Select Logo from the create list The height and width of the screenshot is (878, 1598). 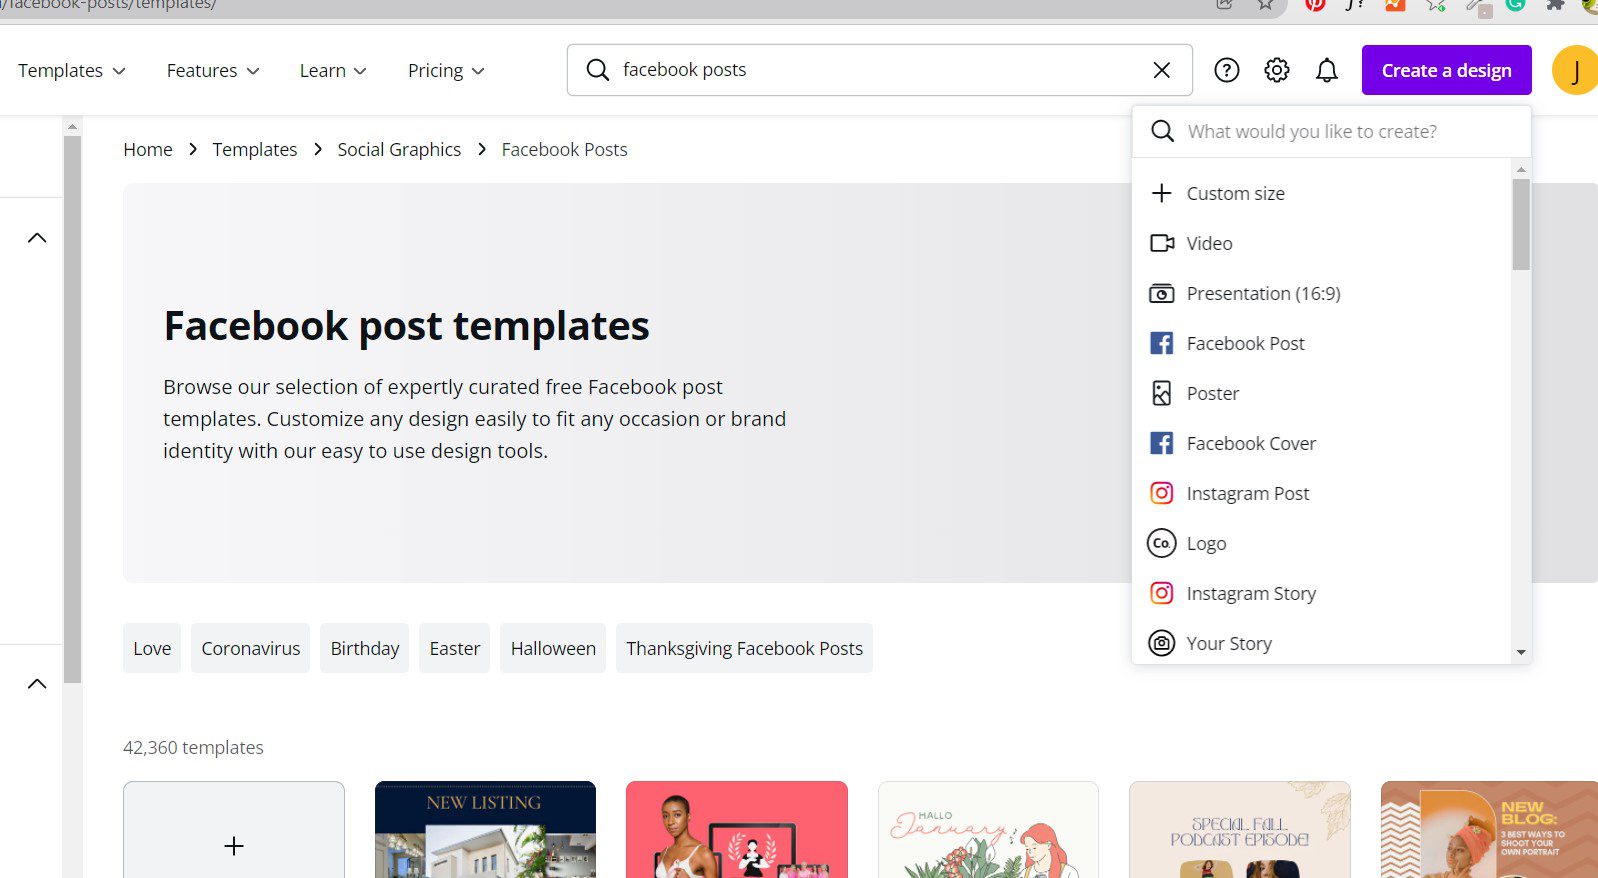[x=1321, y=543]
